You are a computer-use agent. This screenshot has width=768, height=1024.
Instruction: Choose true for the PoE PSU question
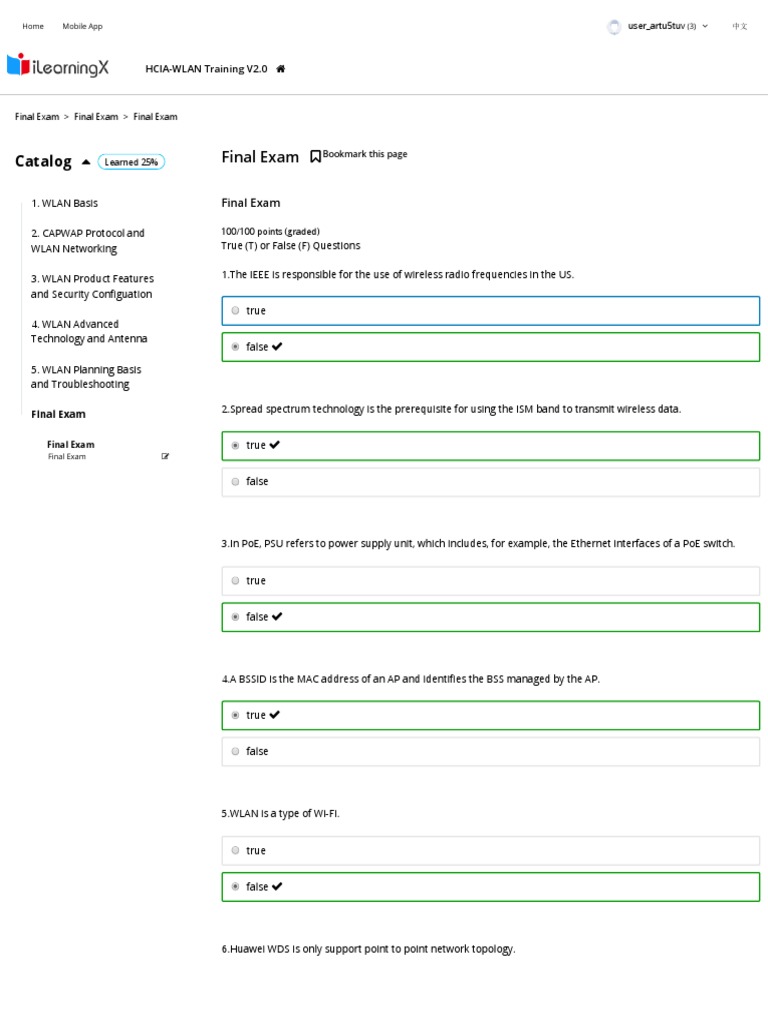point(235,581)
